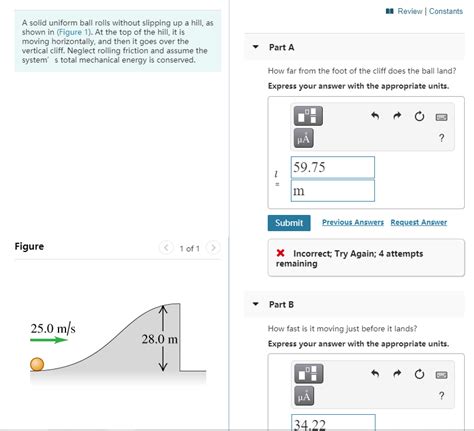Undo last edit in Part A

(x=375, y=116)
